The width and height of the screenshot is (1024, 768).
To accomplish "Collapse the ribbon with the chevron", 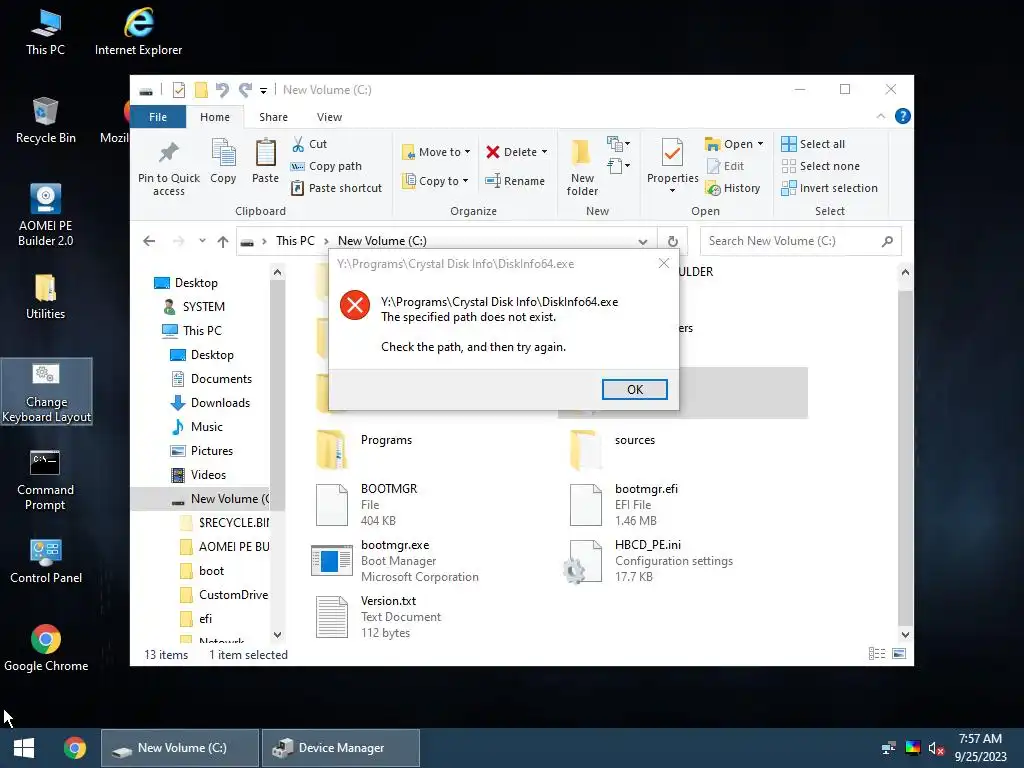I will [880, 116].
